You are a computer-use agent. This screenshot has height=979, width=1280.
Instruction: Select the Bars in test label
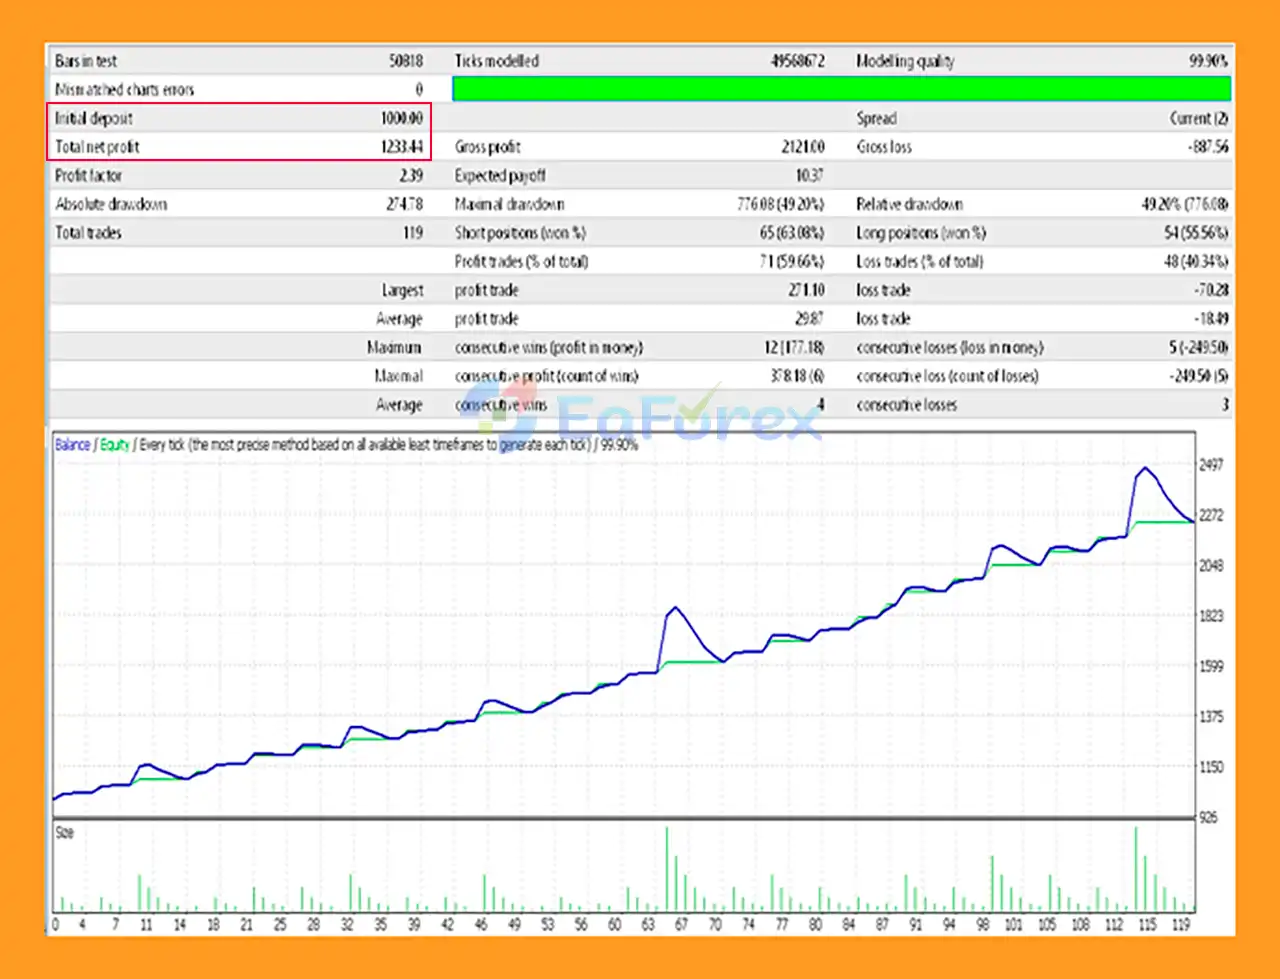click(86, 61)
